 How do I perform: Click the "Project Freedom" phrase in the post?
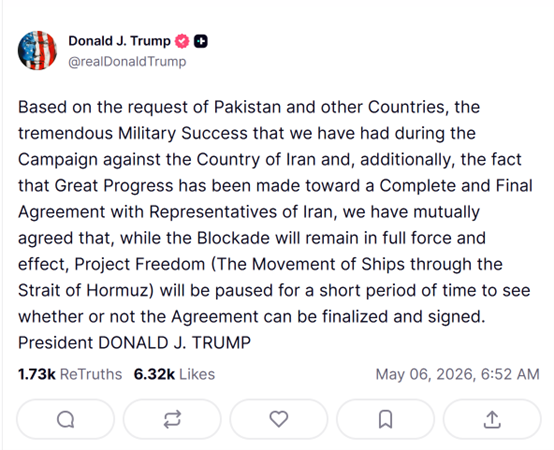pos(140,264)
